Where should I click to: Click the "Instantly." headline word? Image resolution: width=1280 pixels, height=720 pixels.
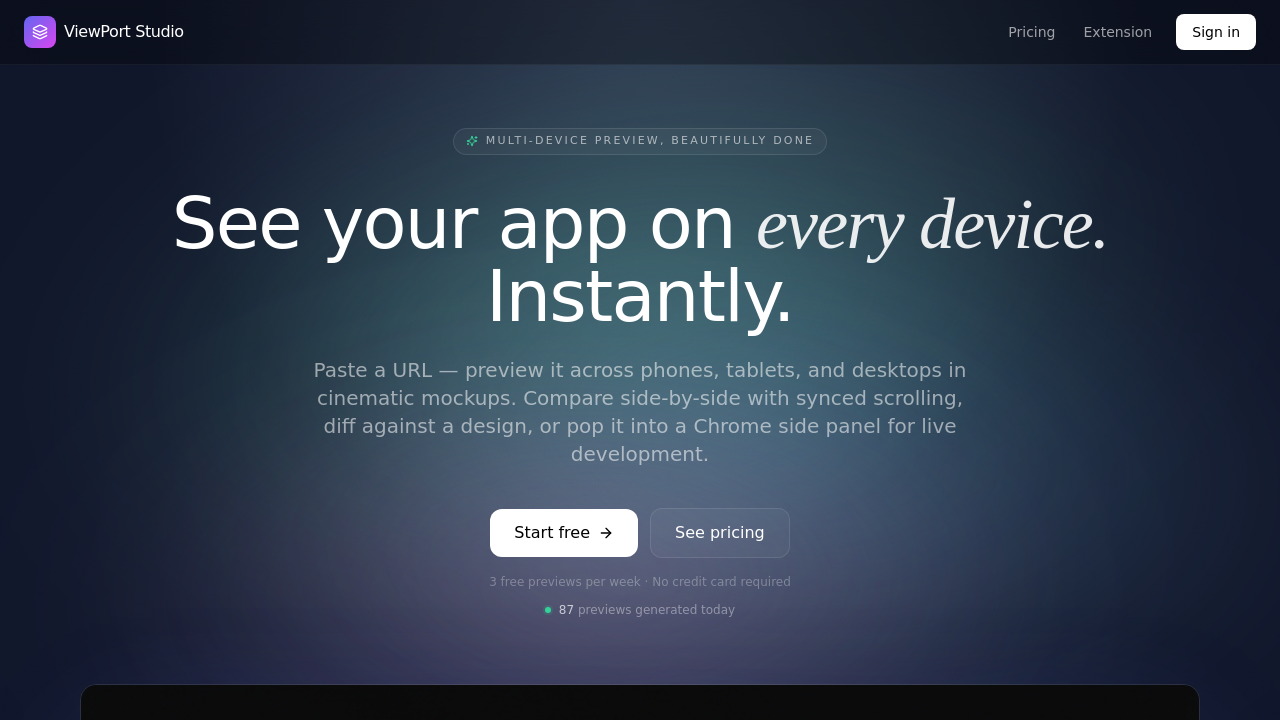(640, 297)
